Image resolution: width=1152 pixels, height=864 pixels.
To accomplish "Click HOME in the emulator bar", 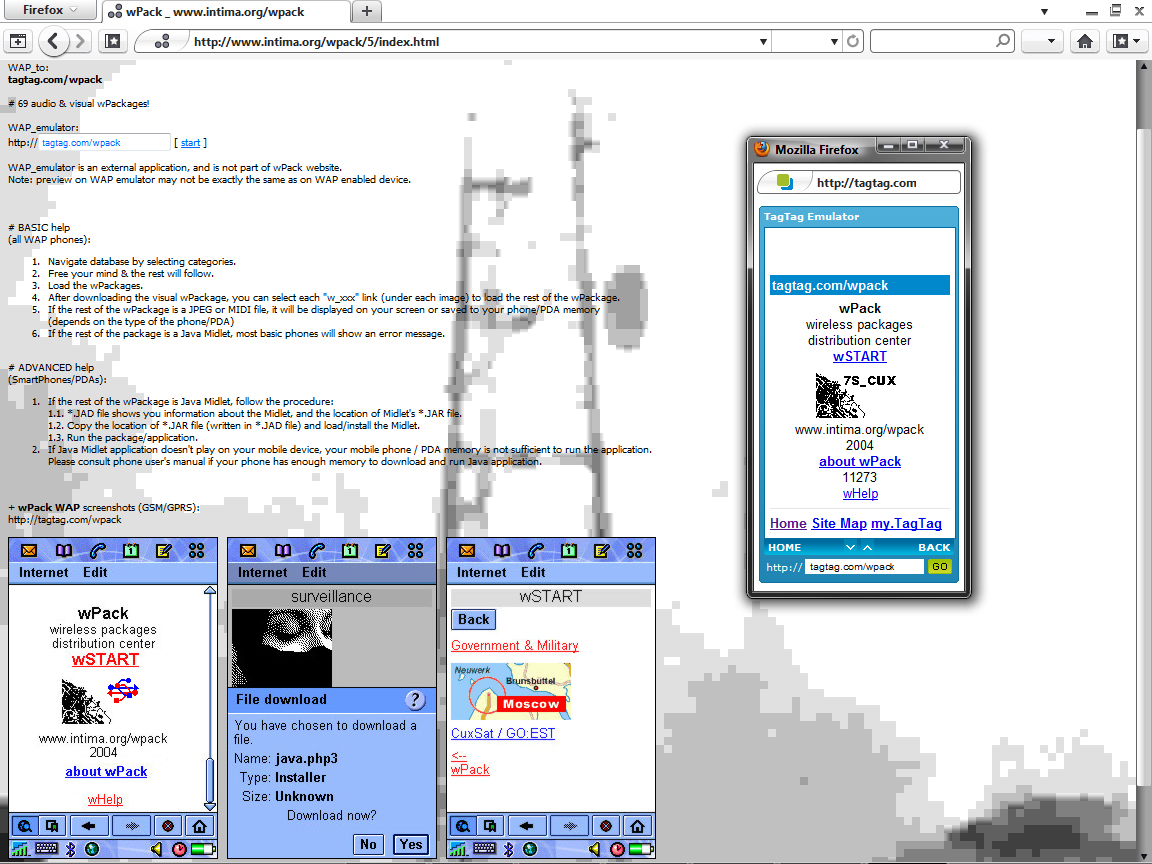I will click(x=784, y=547).
